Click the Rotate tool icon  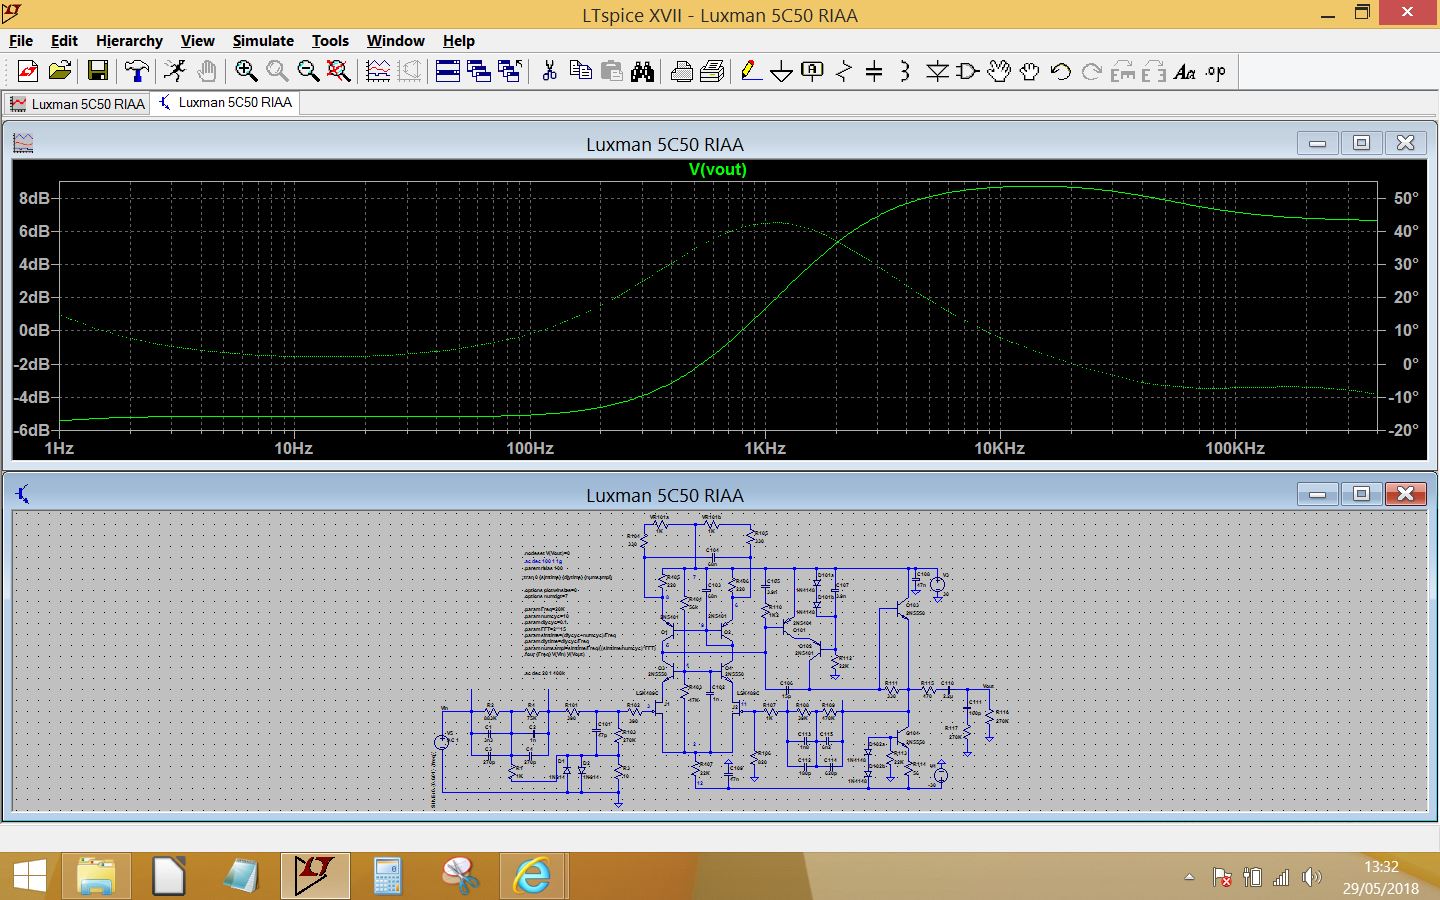1123,71
